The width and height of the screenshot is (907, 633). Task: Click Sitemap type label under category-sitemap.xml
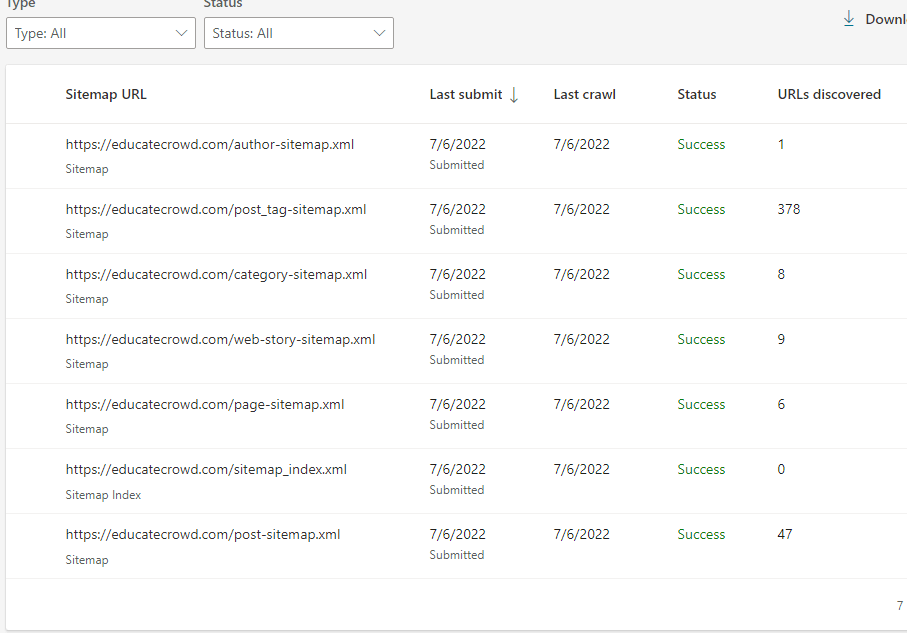(x=87, y=299)
